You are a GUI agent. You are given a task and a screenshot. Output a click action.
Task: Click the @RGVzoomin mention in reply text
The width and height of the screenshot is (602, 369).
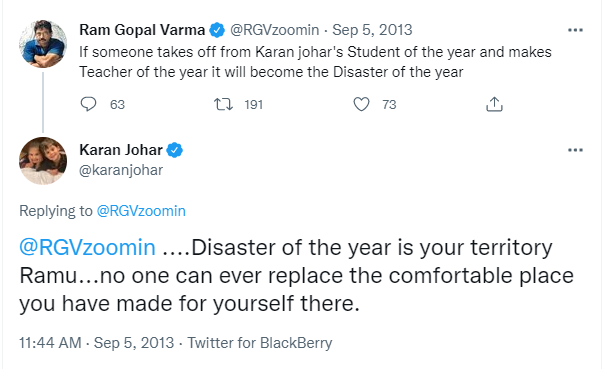[x=88, y=247]
